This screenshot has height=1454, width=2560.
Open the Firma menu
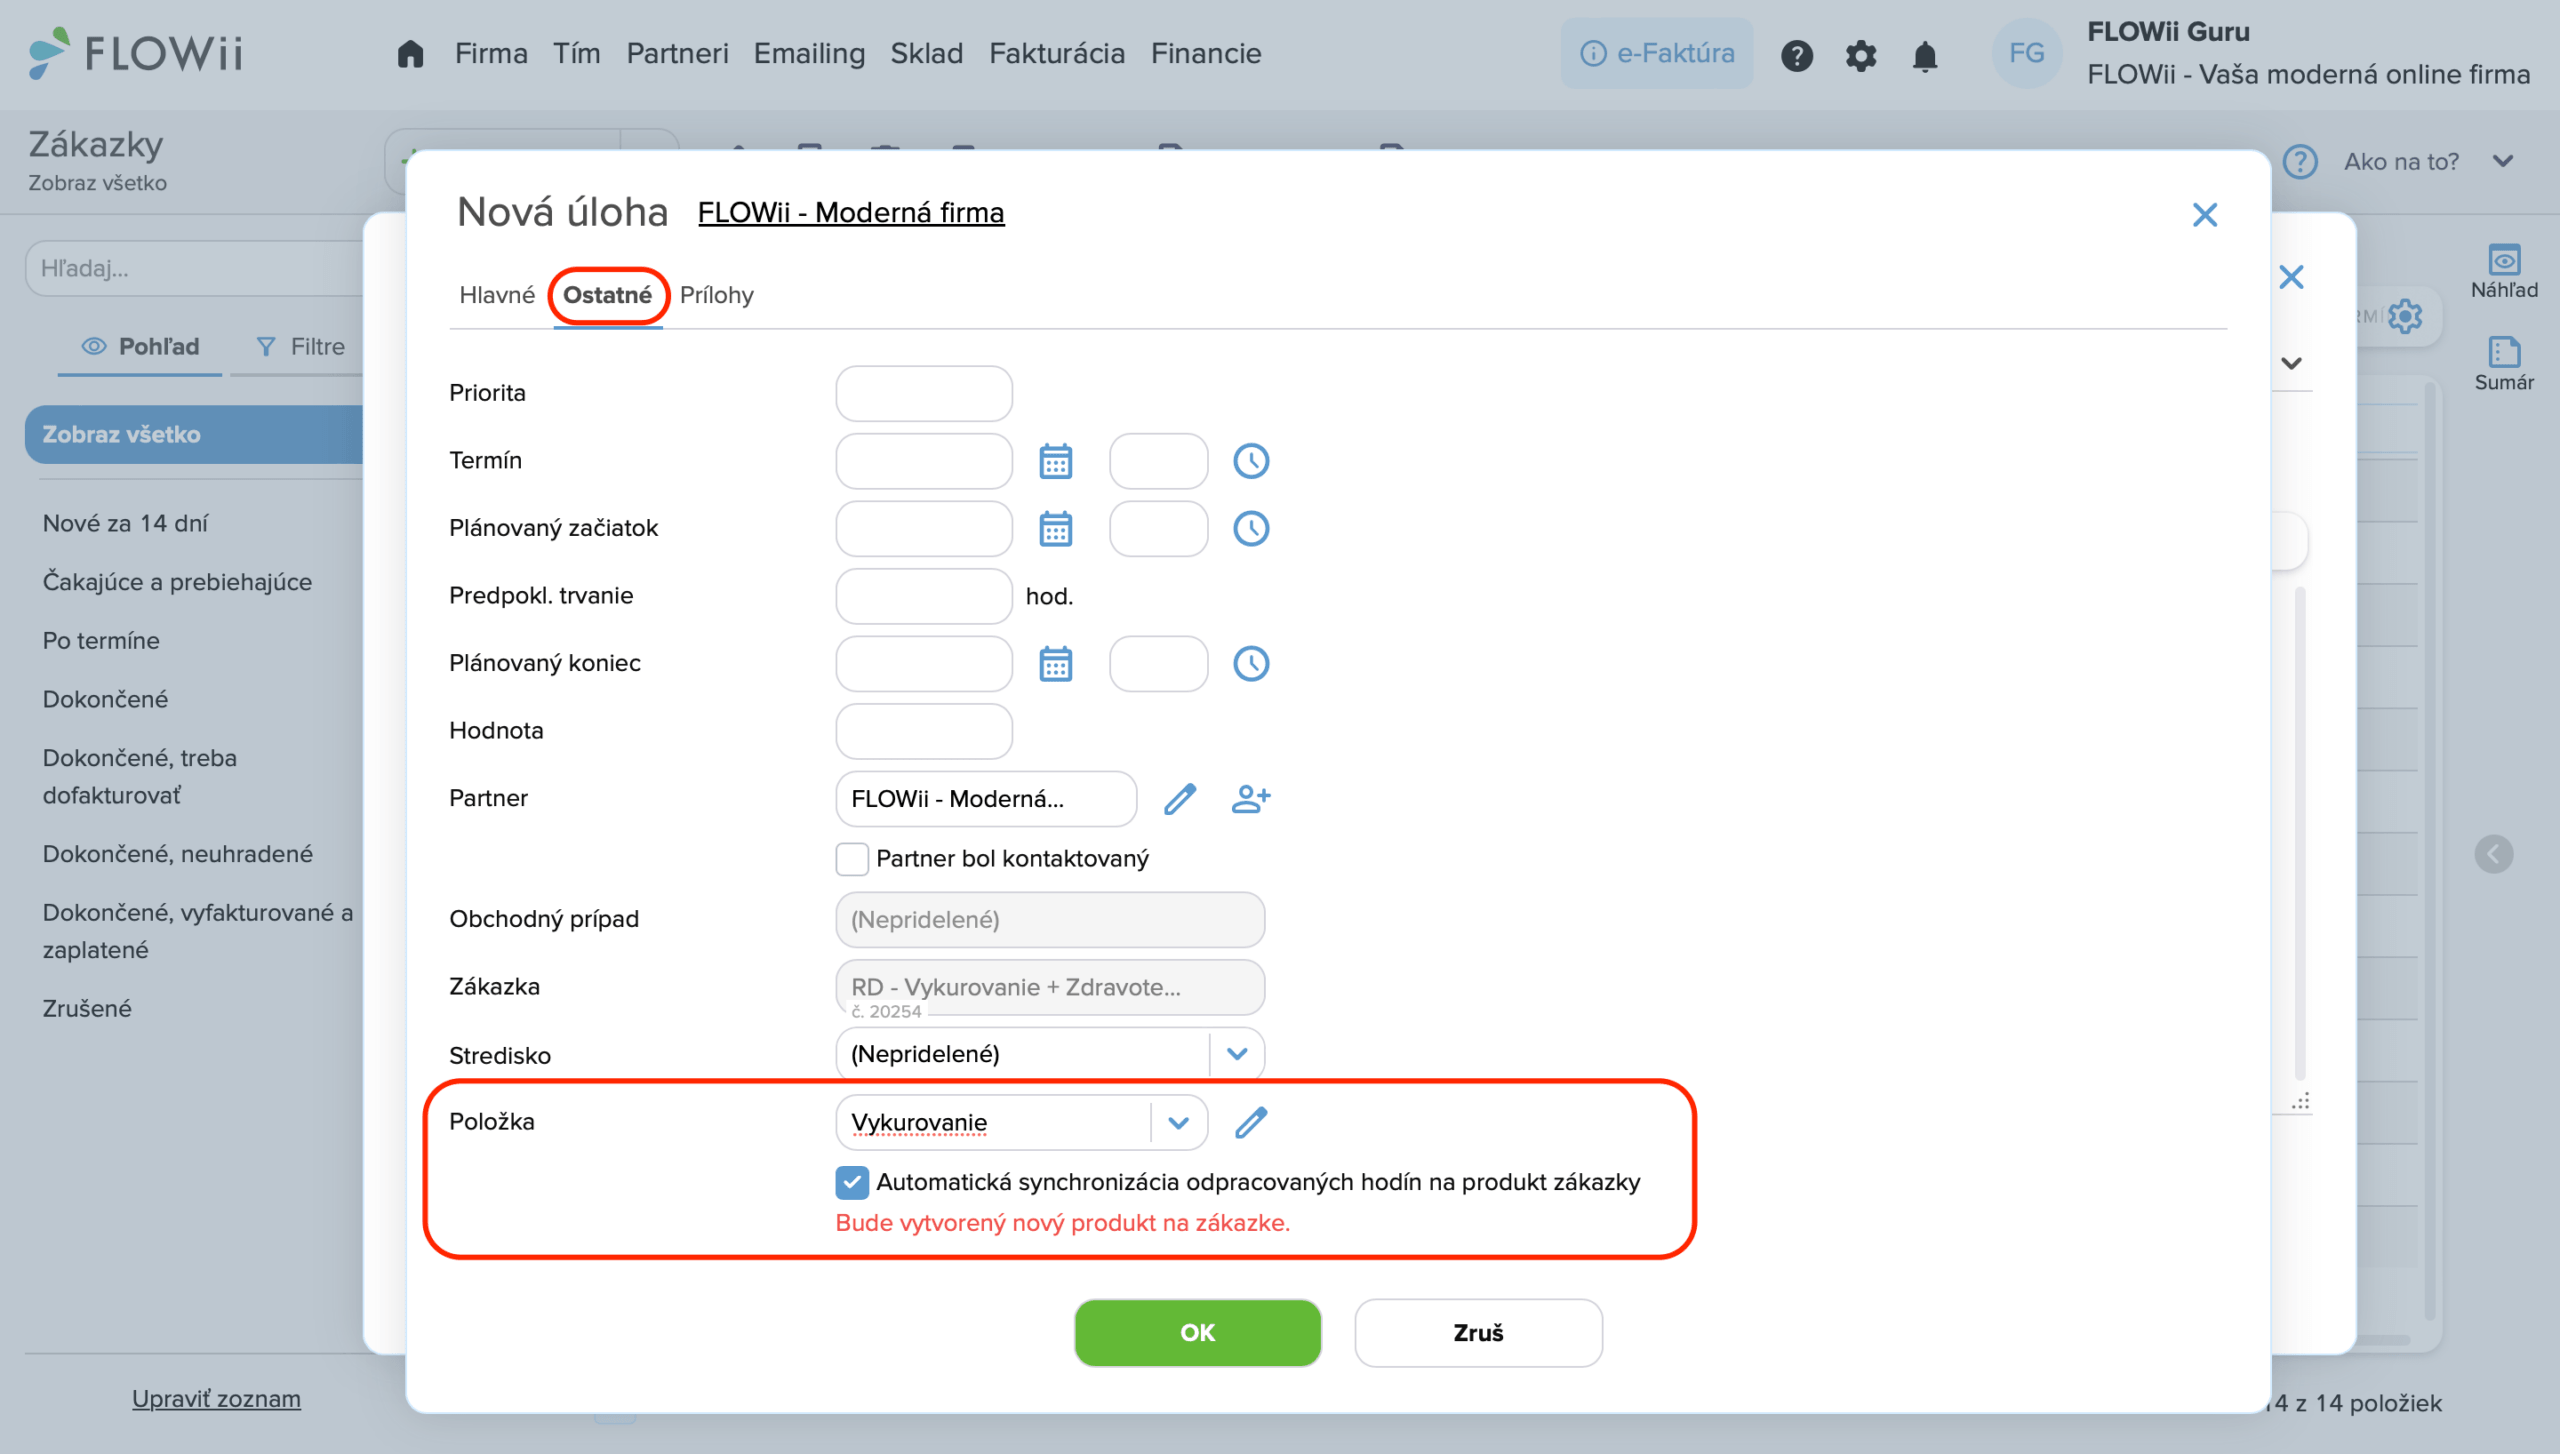point(490,54)
